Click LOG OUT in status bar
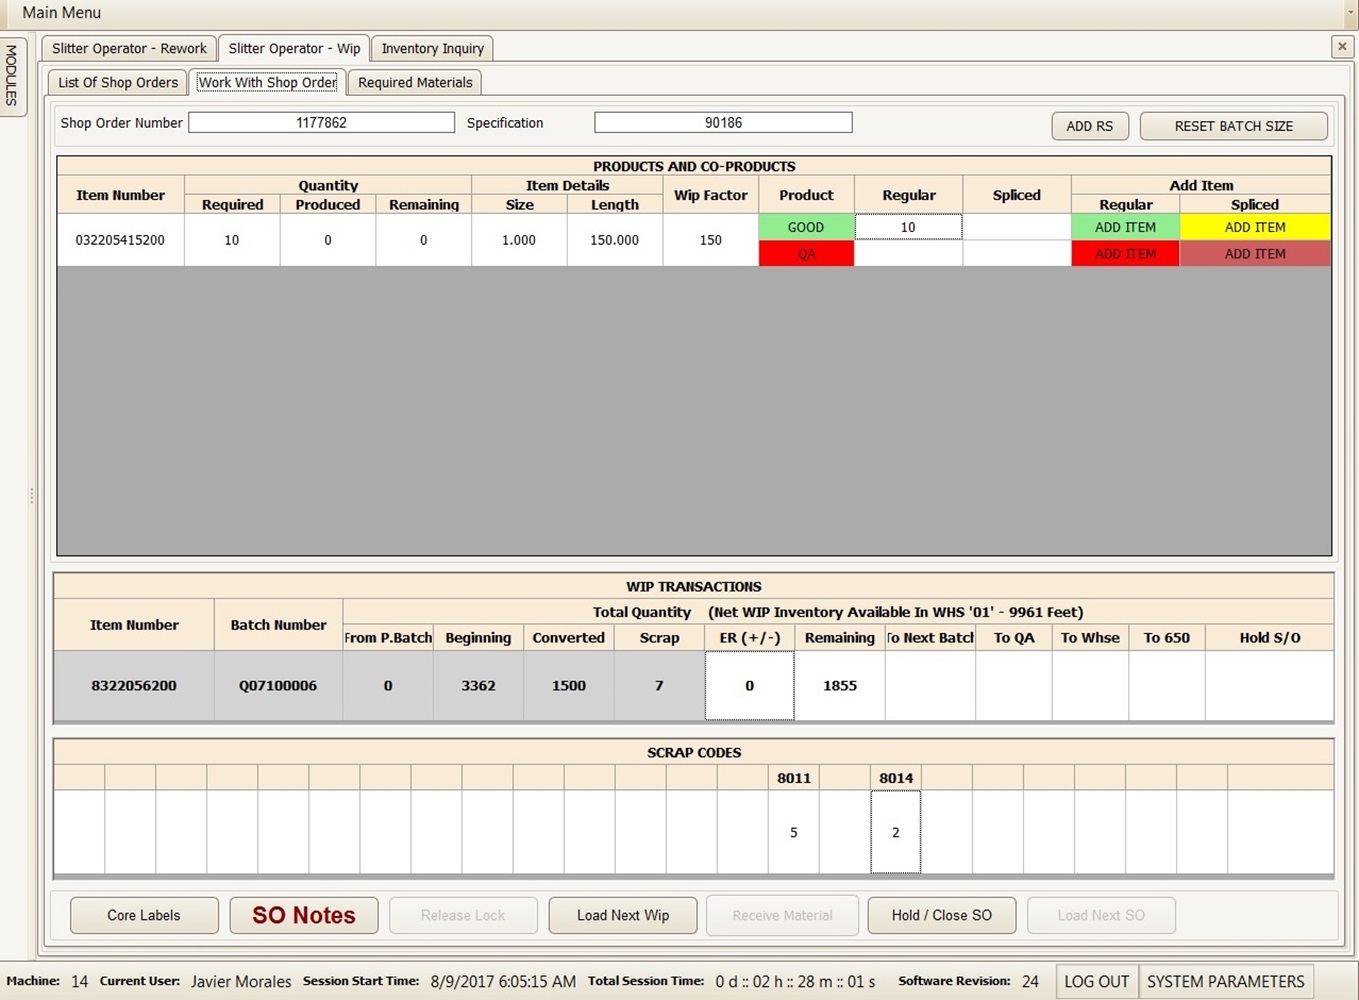 pos(1096,981)
